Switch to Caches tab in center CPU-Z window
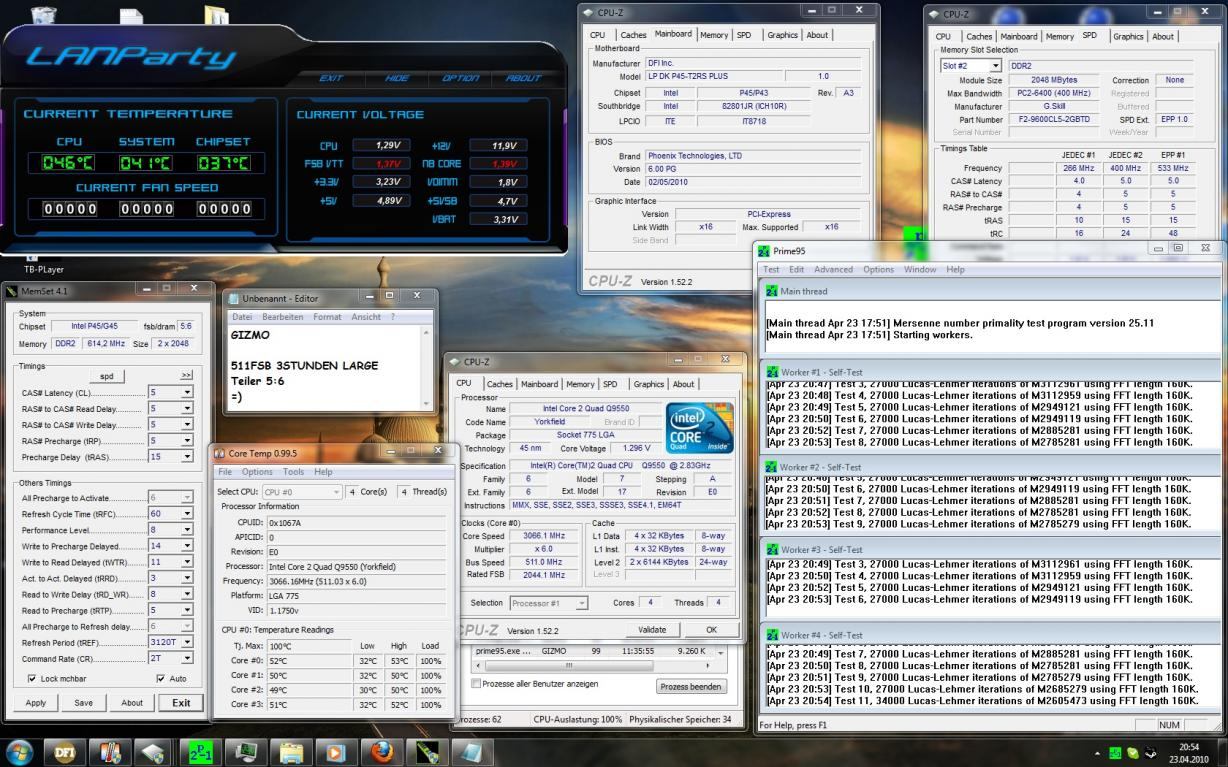This screenshot has height=767, width=1228. click(x=500, y=384)
